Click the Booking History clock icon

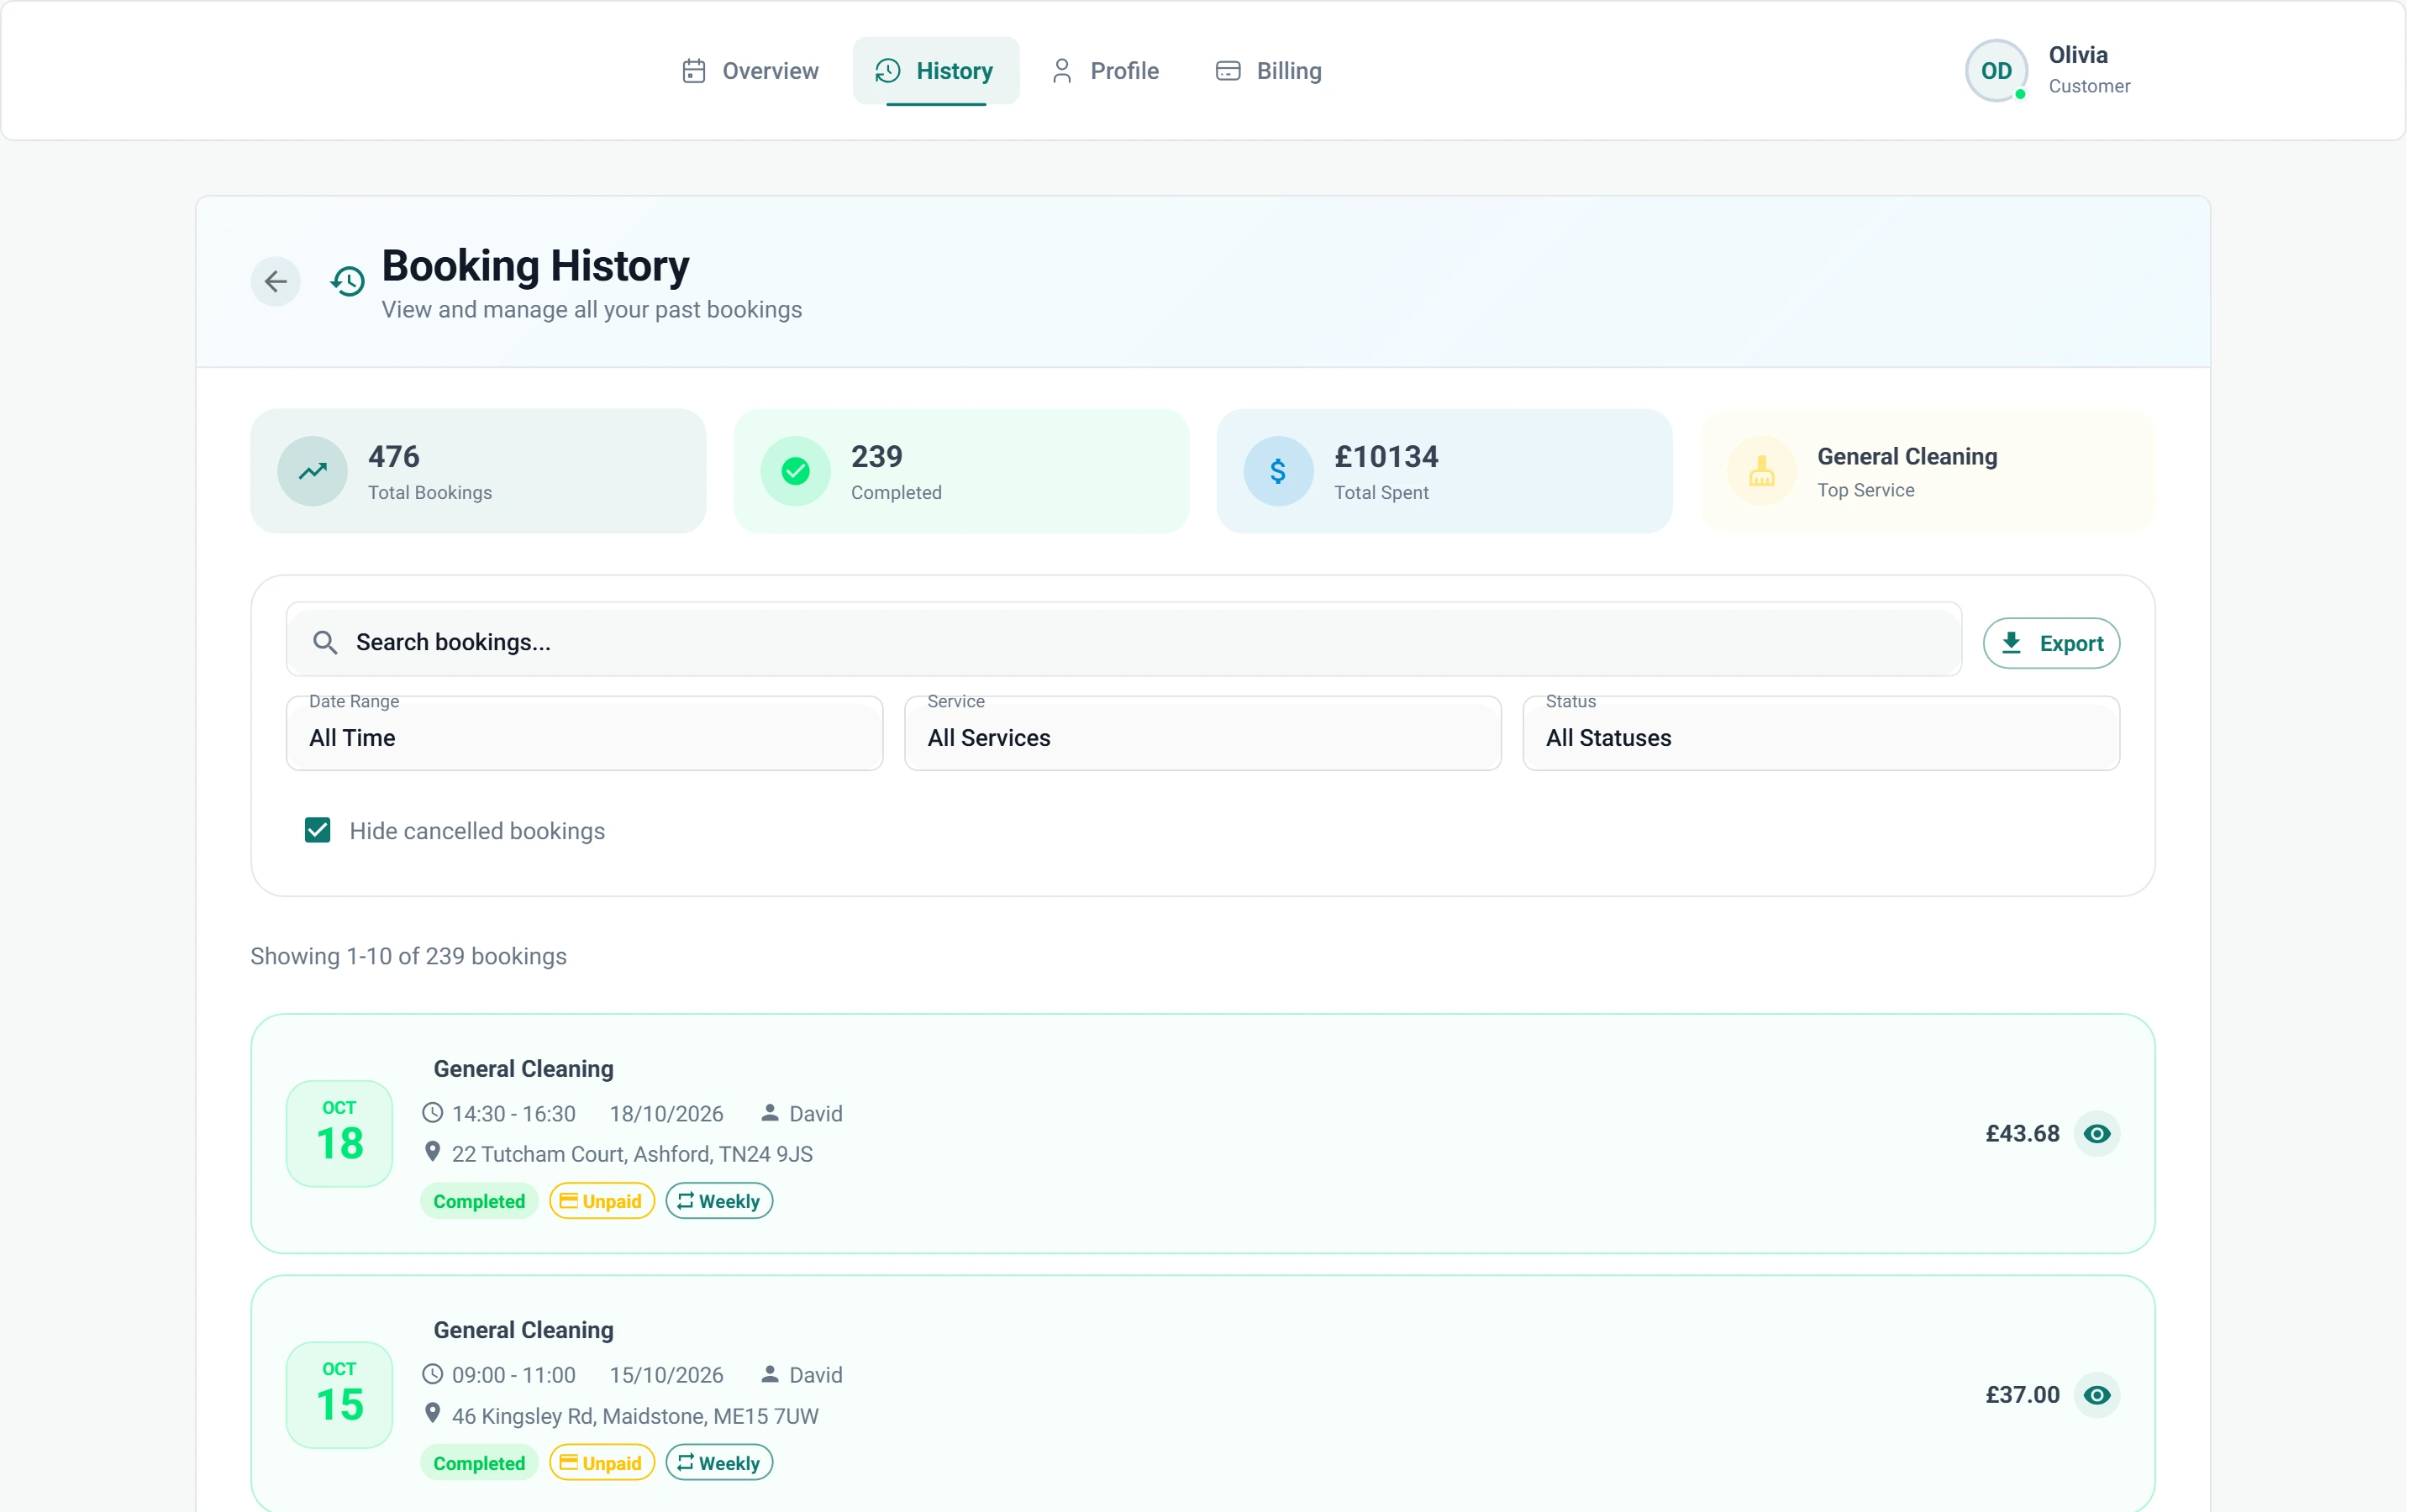point(348,282)
